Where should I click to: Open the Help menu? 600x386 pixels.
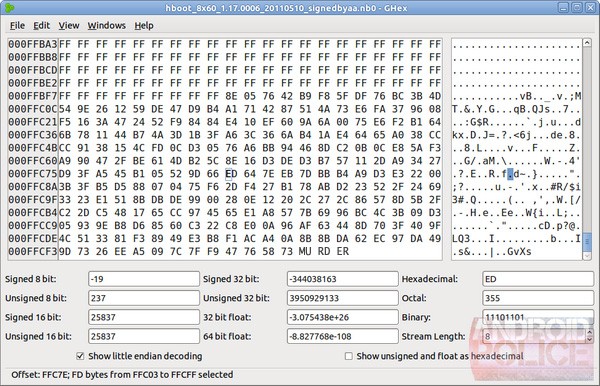[x=144, y=26]
